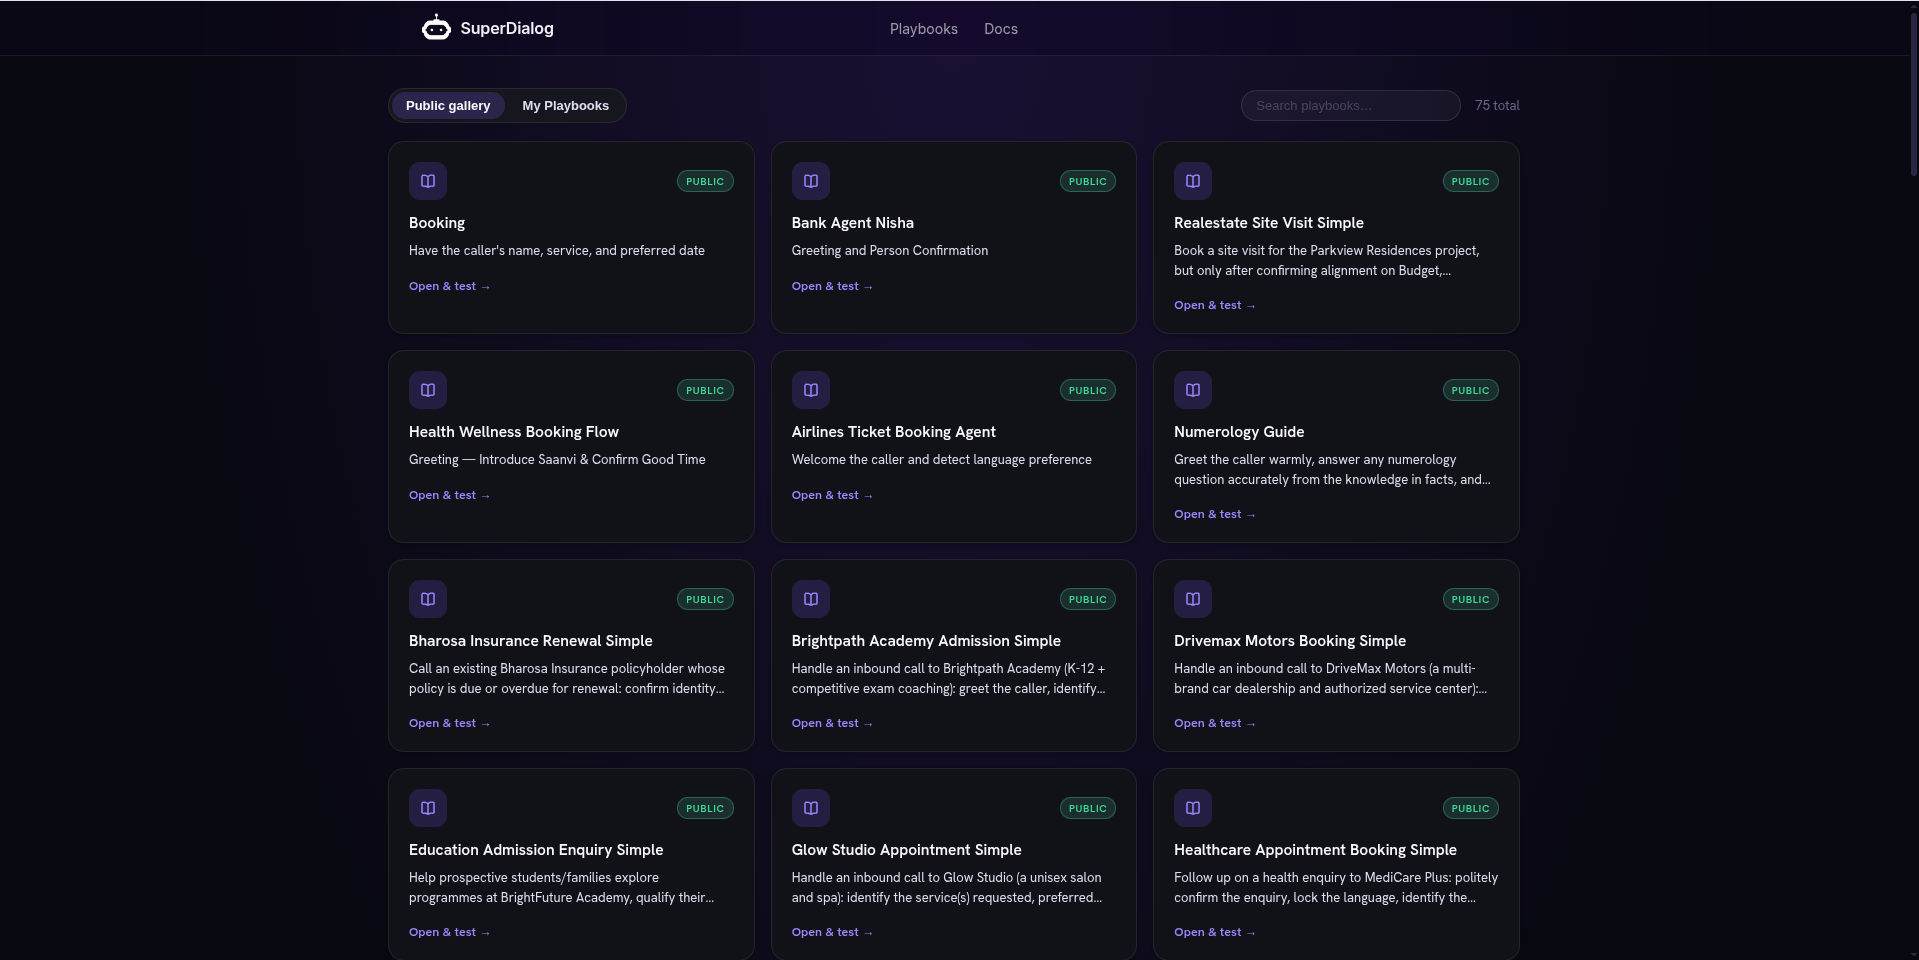Click the book icon on Brightpath Academy Admission card
This screenshot has width=1919, height=960.
811,599
